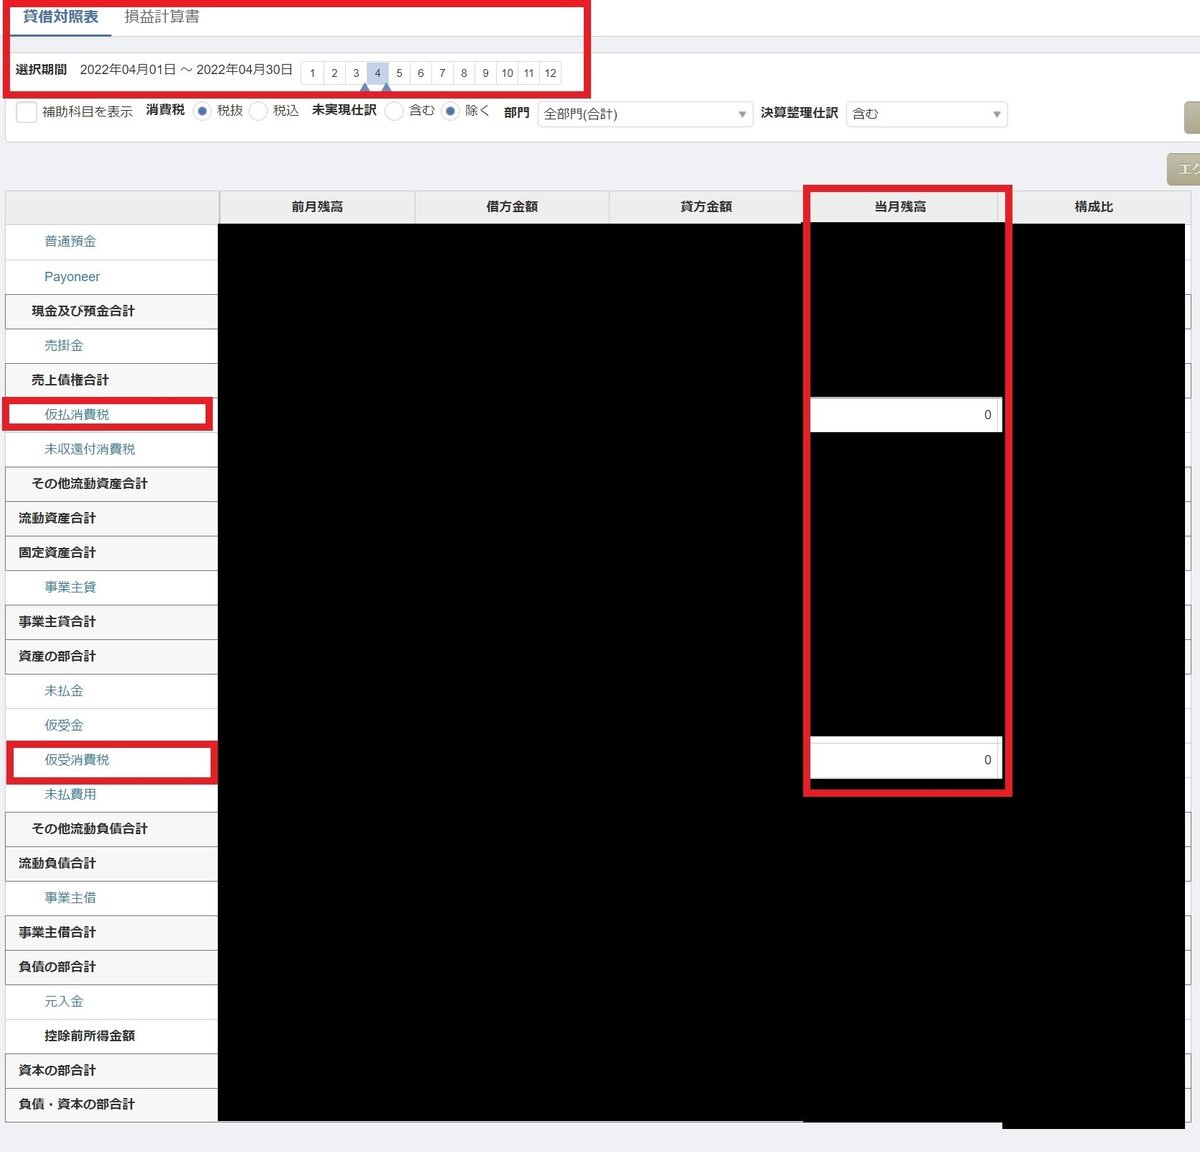
Task: Select month 8 in period selector
Action: pos(464,73)
